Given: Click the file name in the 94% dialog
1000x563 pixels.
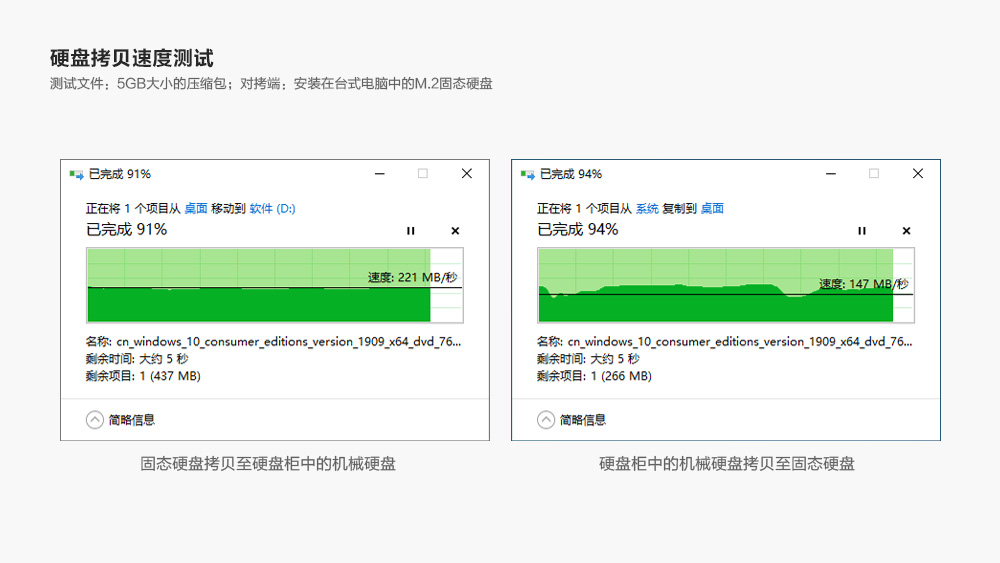Looking at the screenshot, I should point(740,342).
